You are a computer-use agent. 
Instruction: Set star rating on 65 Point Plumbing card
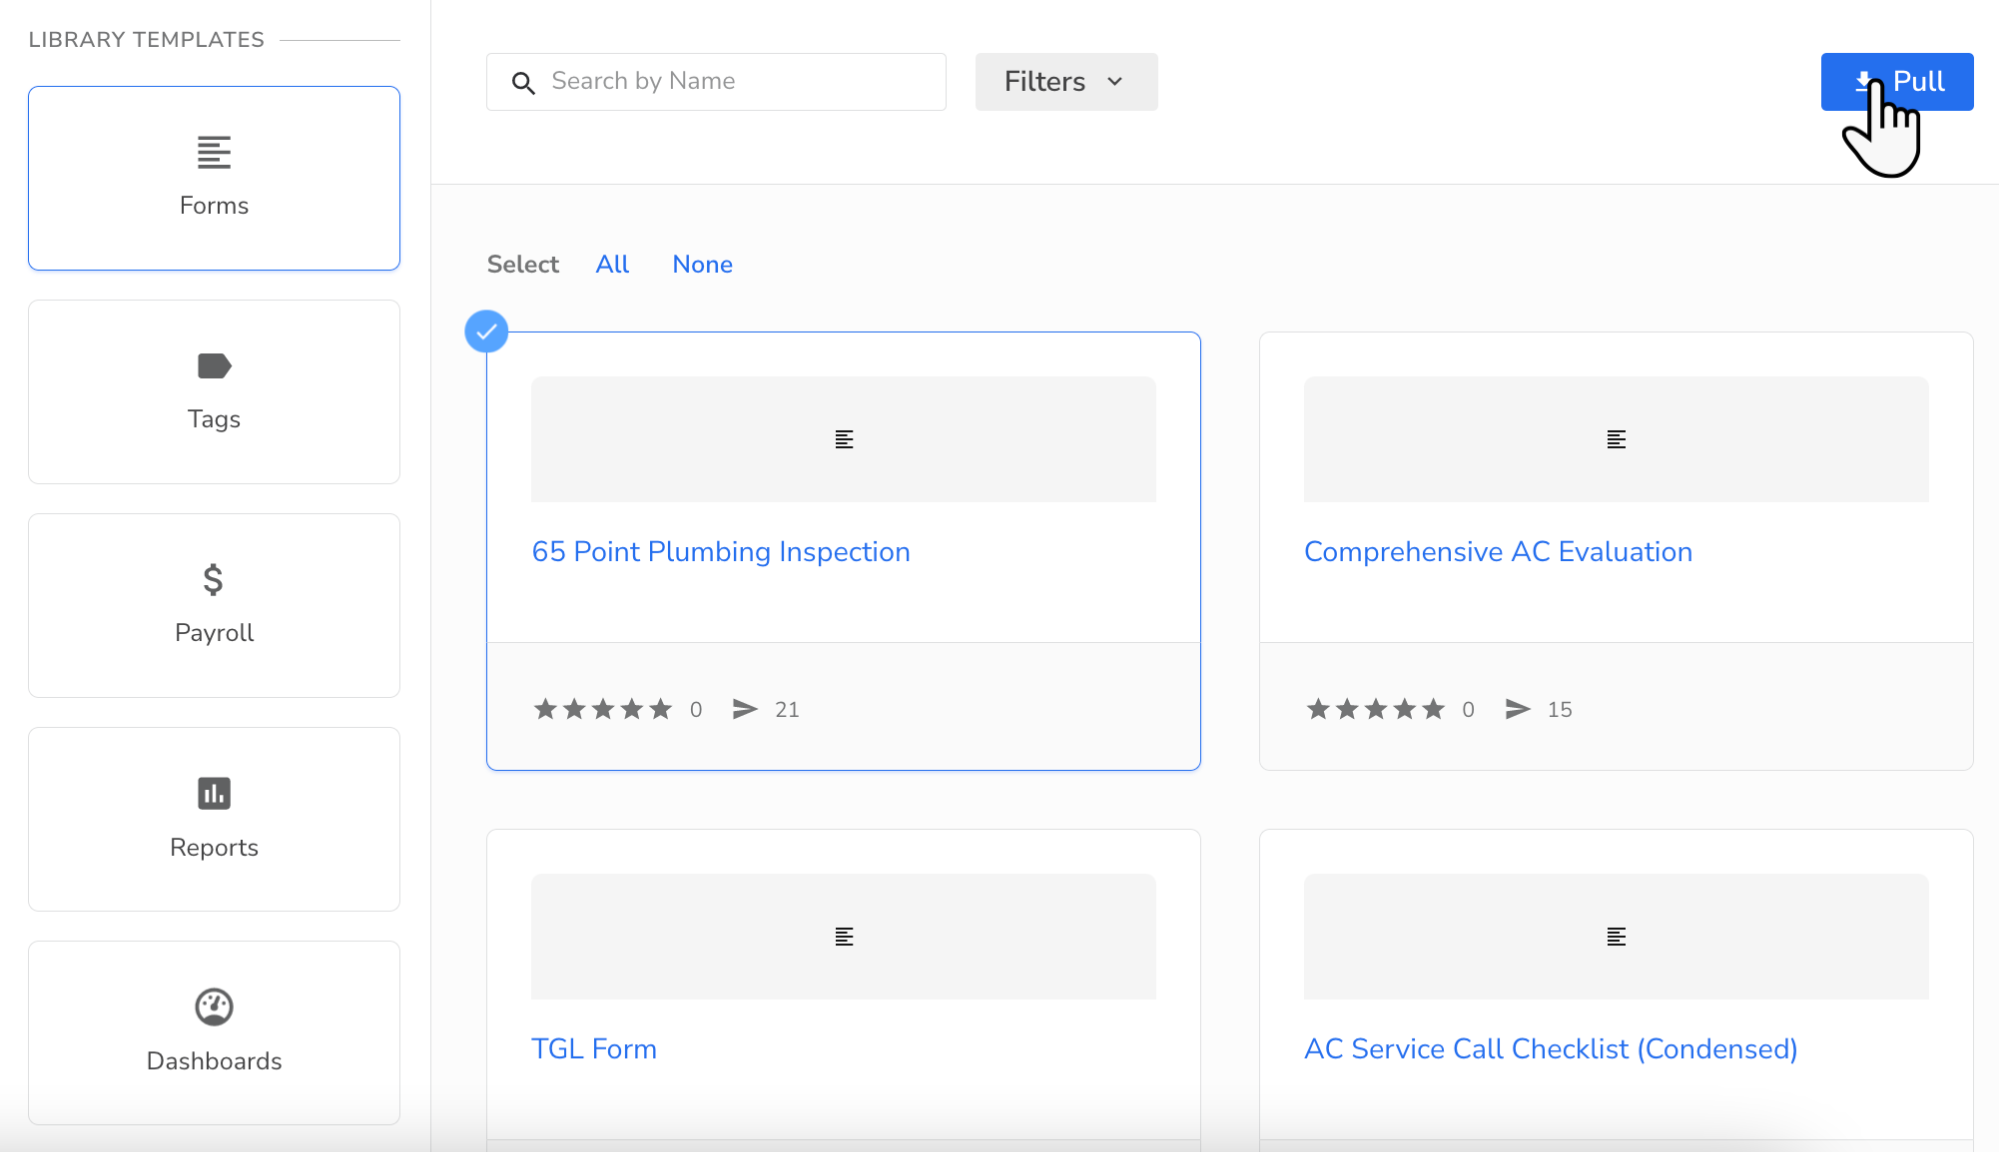pyautogui.click(x=602, y=709)
